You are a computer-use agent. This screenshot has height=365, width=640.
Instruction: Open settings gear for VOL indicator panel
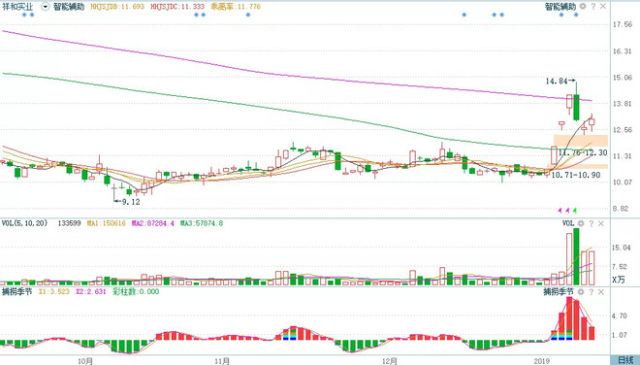(581, 223)
